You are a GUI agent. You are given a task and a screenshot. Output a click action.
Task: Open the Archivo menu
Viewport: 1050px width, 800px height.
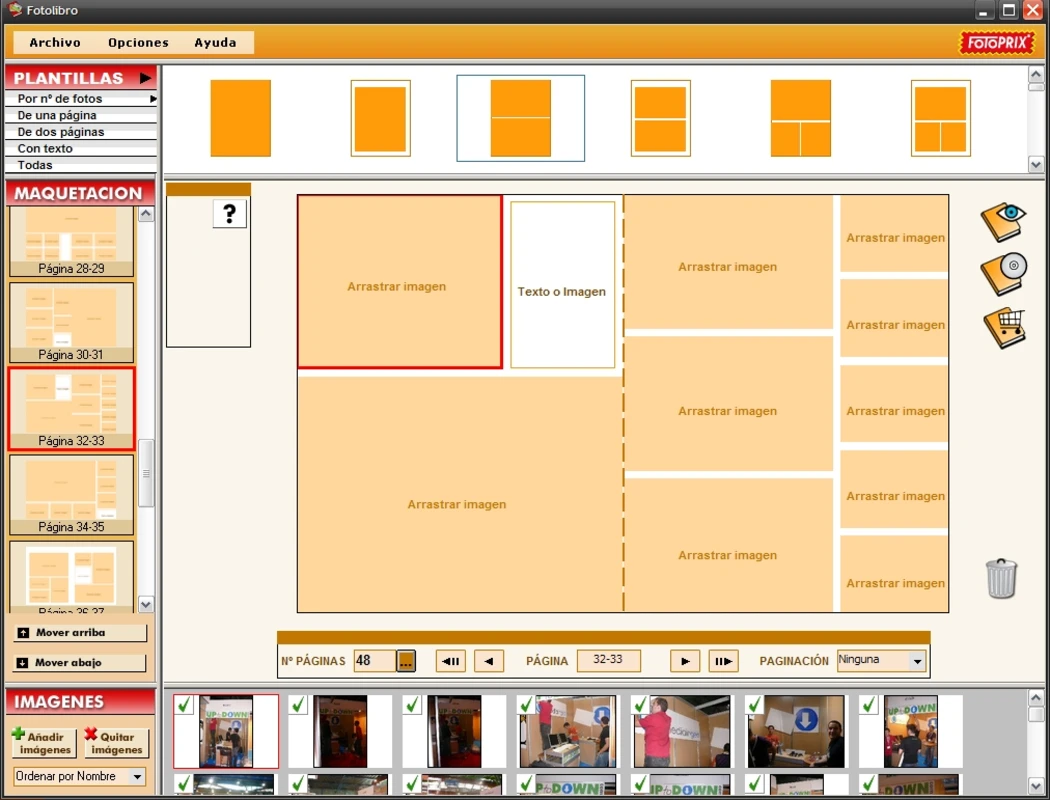[55, 43]
